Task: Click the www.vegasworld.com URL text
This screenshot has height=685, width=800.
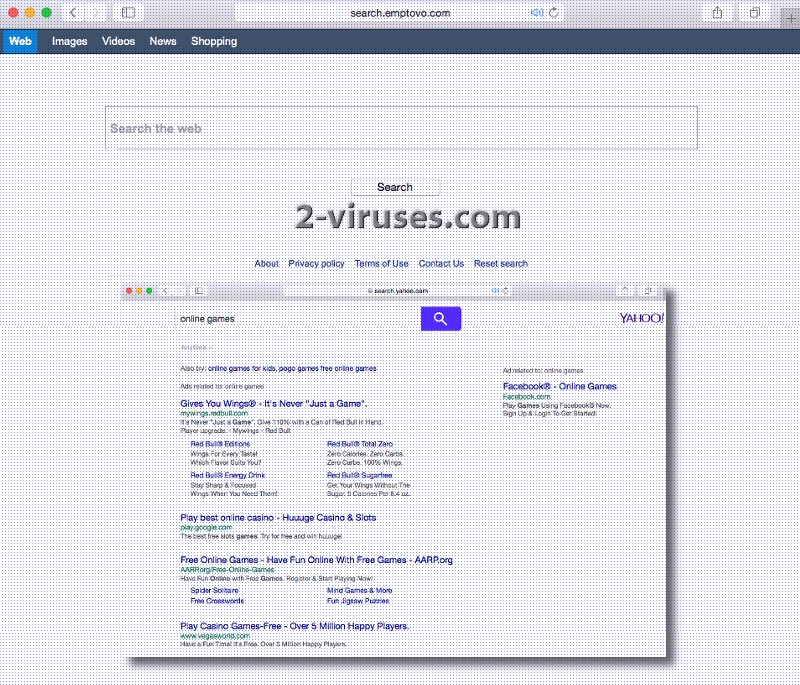Action: [x=215, y=636]
